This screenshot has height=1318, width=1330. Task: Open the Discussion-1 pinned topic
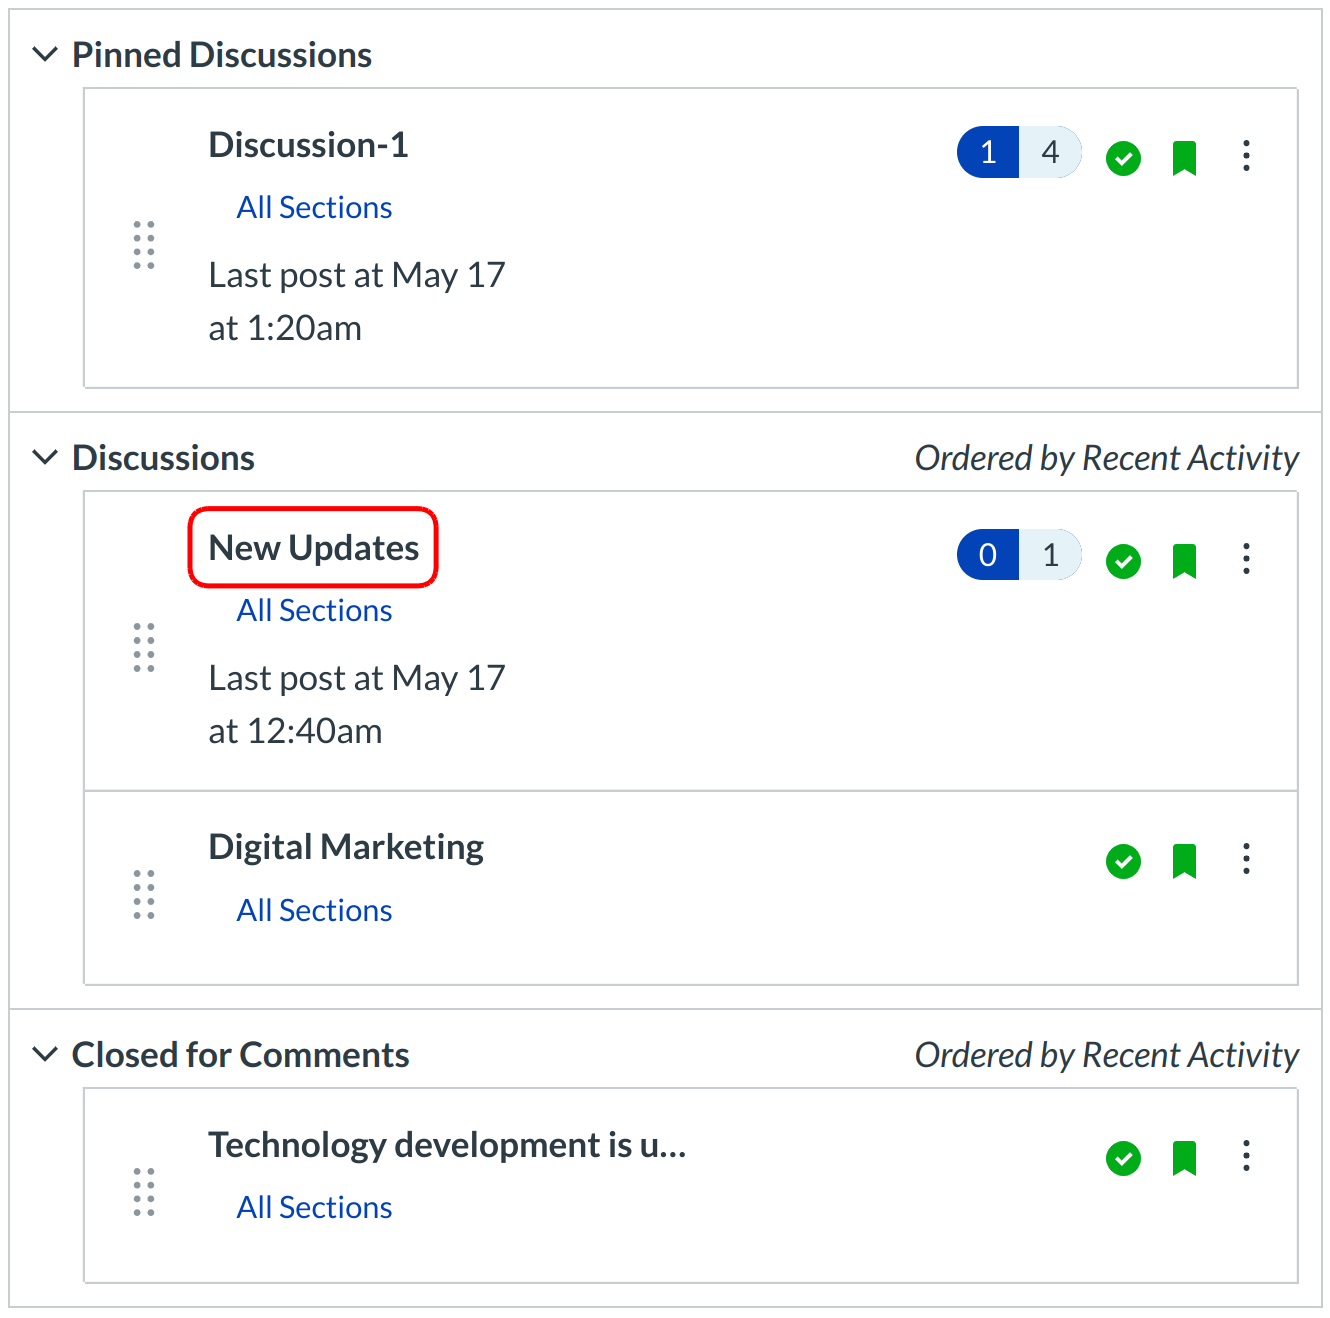click(308, 145)
